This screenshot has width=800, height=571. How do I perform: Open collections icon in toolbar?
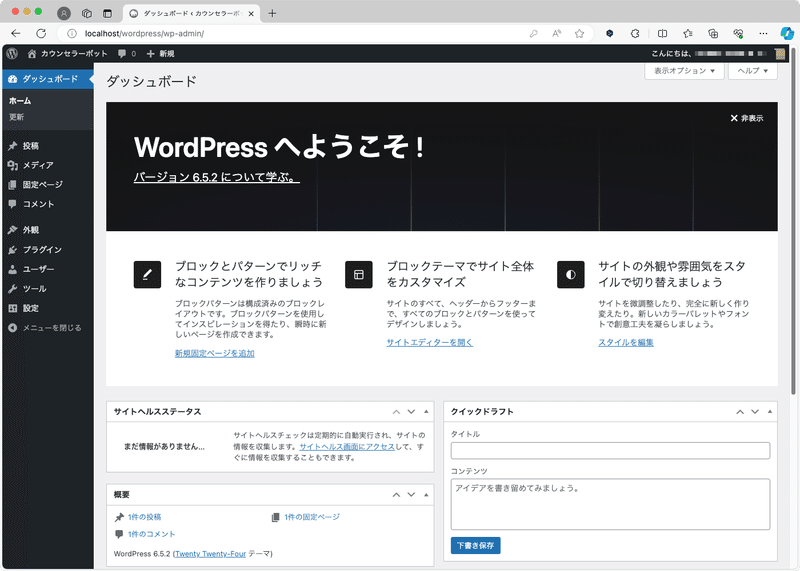coord(713,34)
